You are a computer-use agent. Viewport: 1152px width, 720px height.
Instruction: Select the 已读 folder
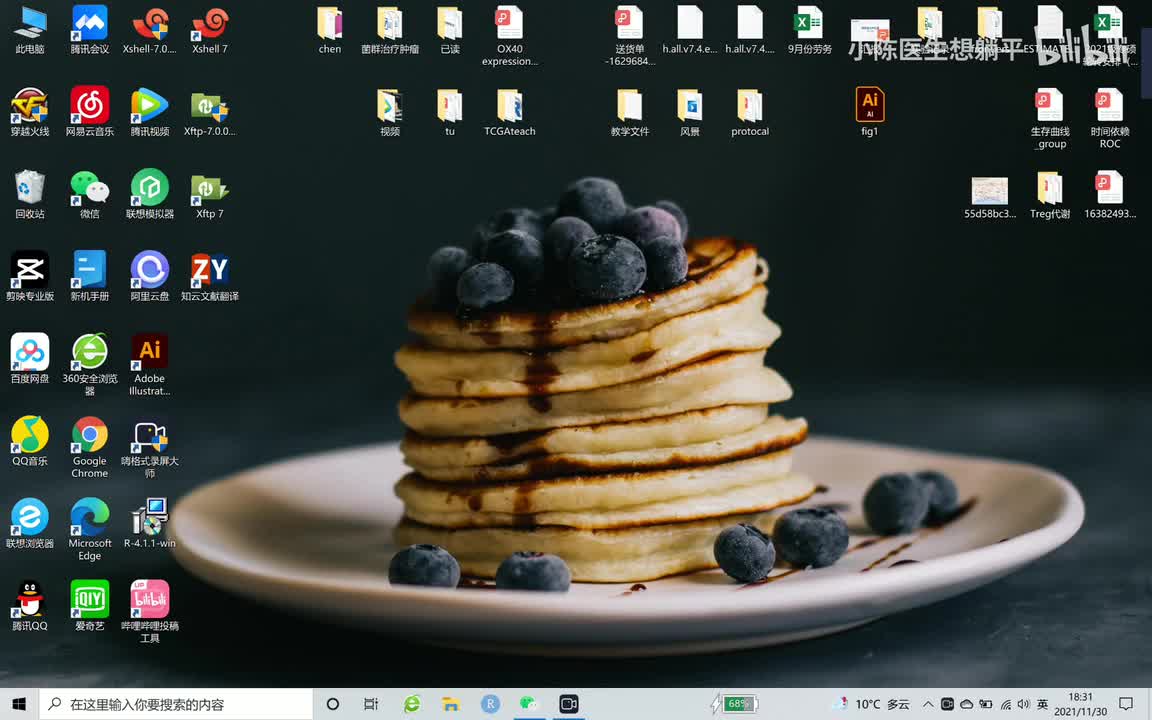(450, 31)
